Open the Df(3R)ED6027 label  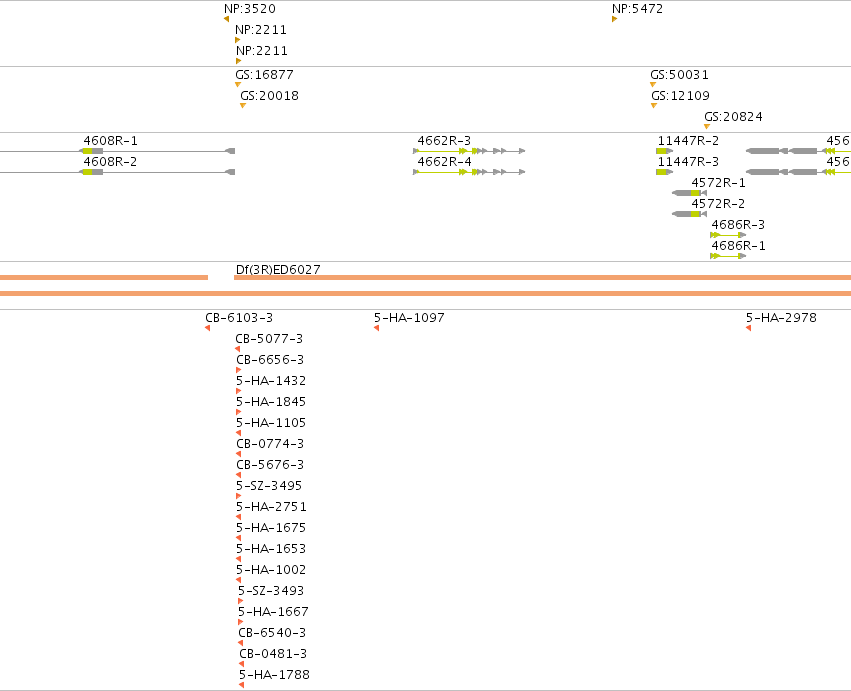point(278,270)
